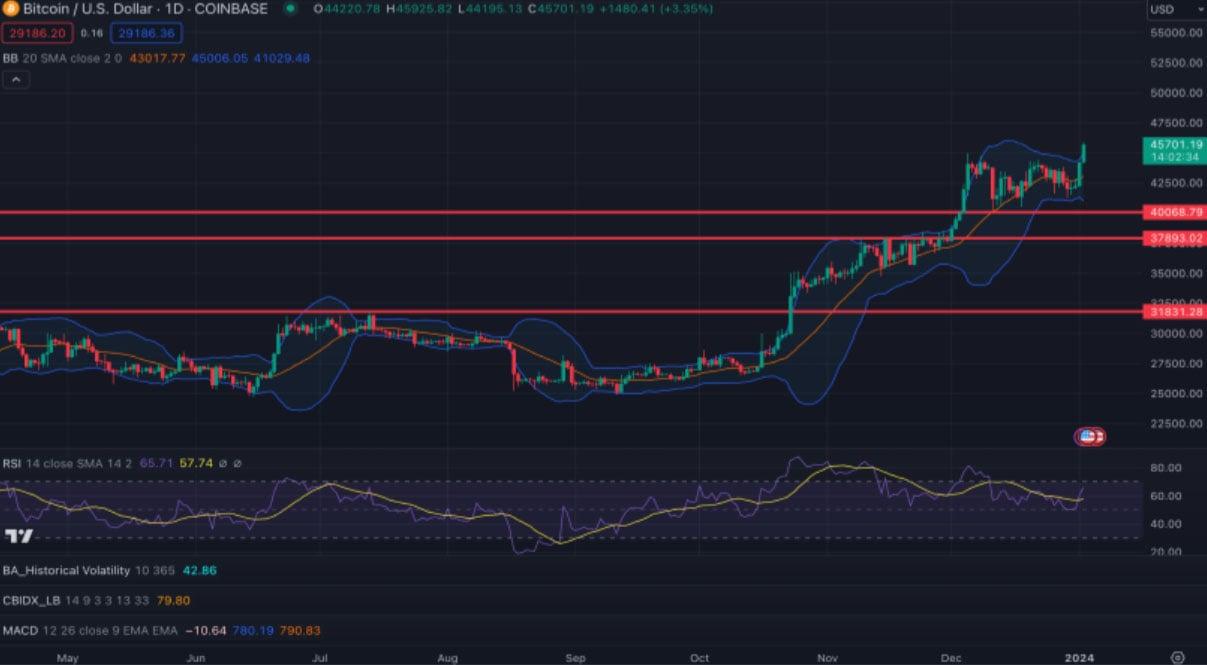This screenshot has height=665, width=1207.
Task: Click the May label on time axis
Action: point(68,658)
